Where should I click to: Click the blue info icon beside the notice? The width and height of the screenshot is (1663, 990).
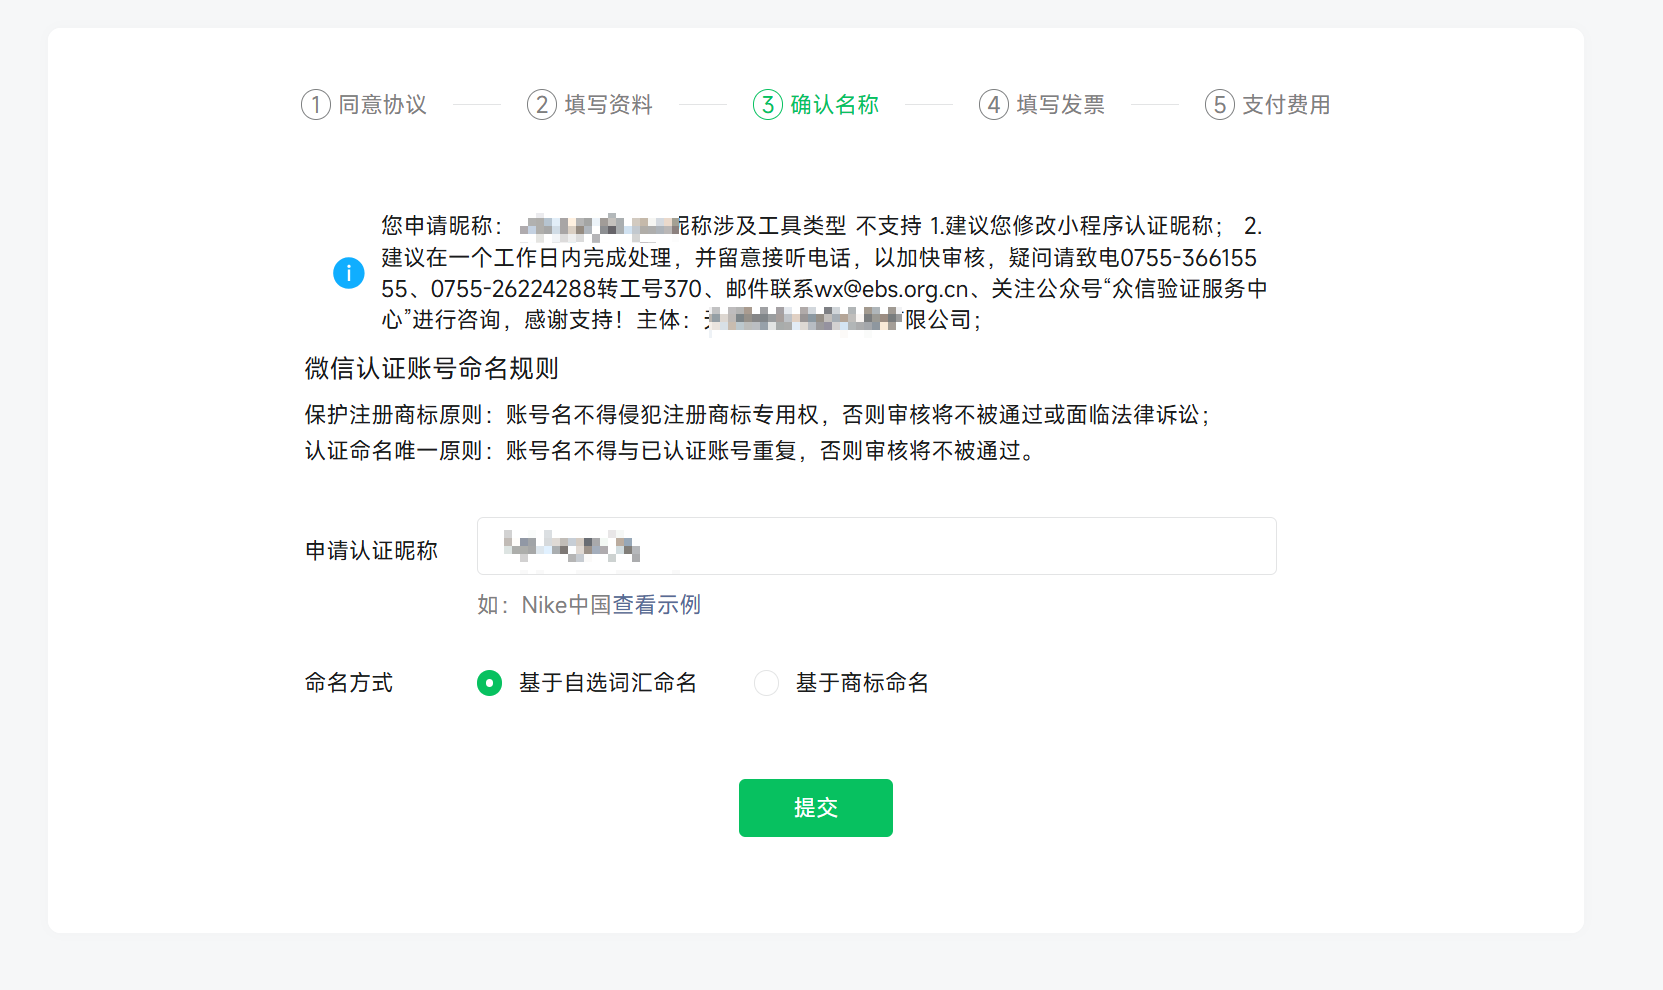coord(348,272)
